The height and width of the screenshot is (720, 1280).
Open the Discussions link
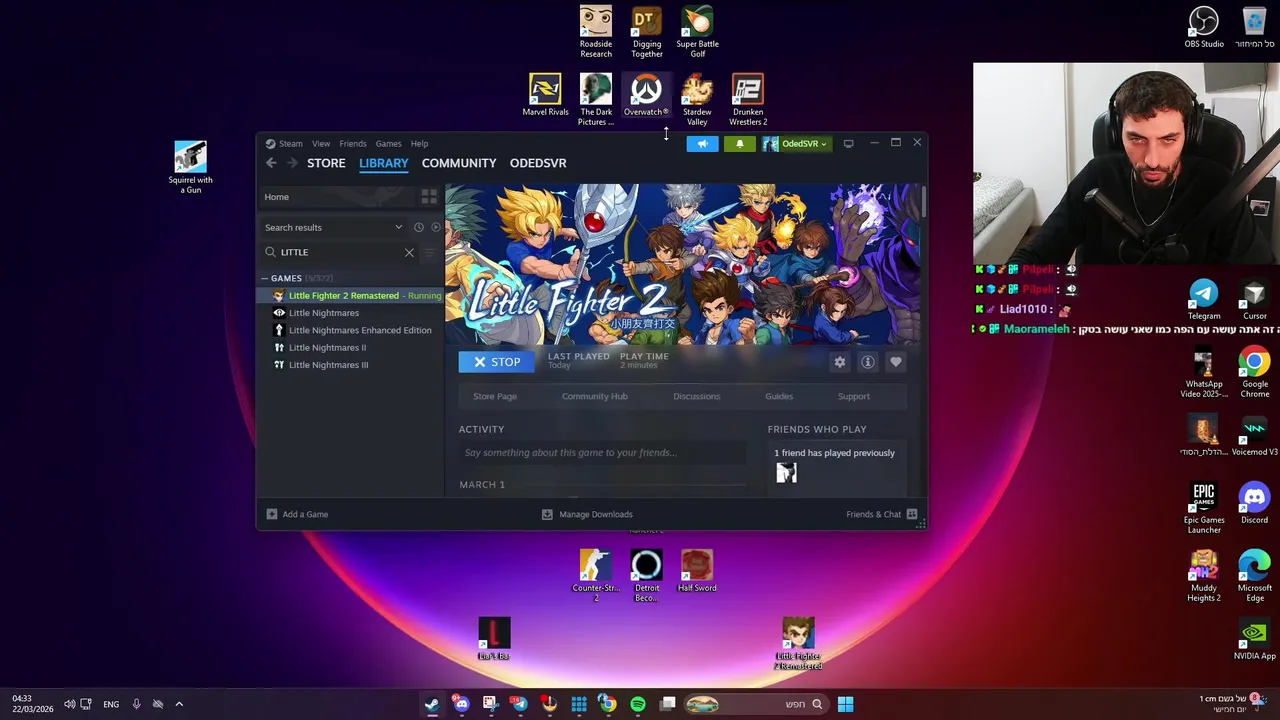(697, 396)
